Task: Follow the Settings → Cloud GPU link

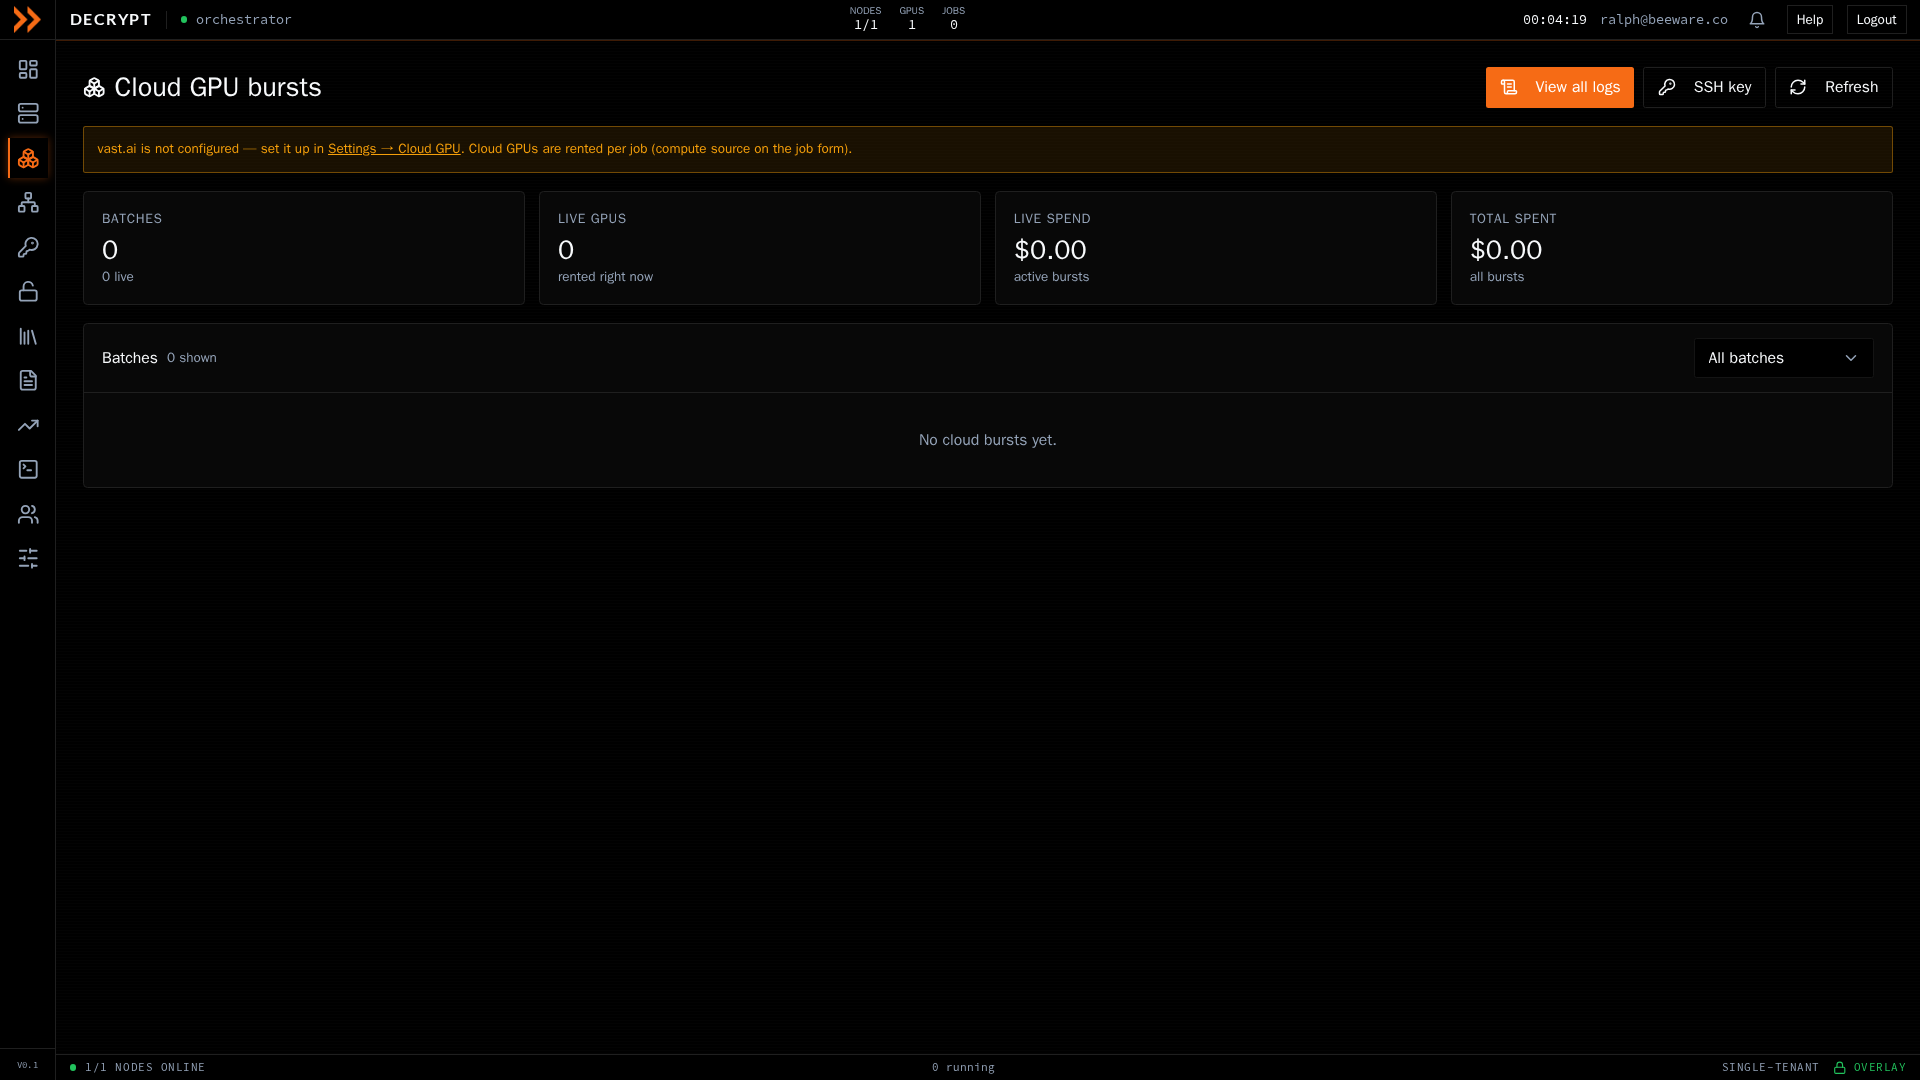Action: tap(394, 149)
